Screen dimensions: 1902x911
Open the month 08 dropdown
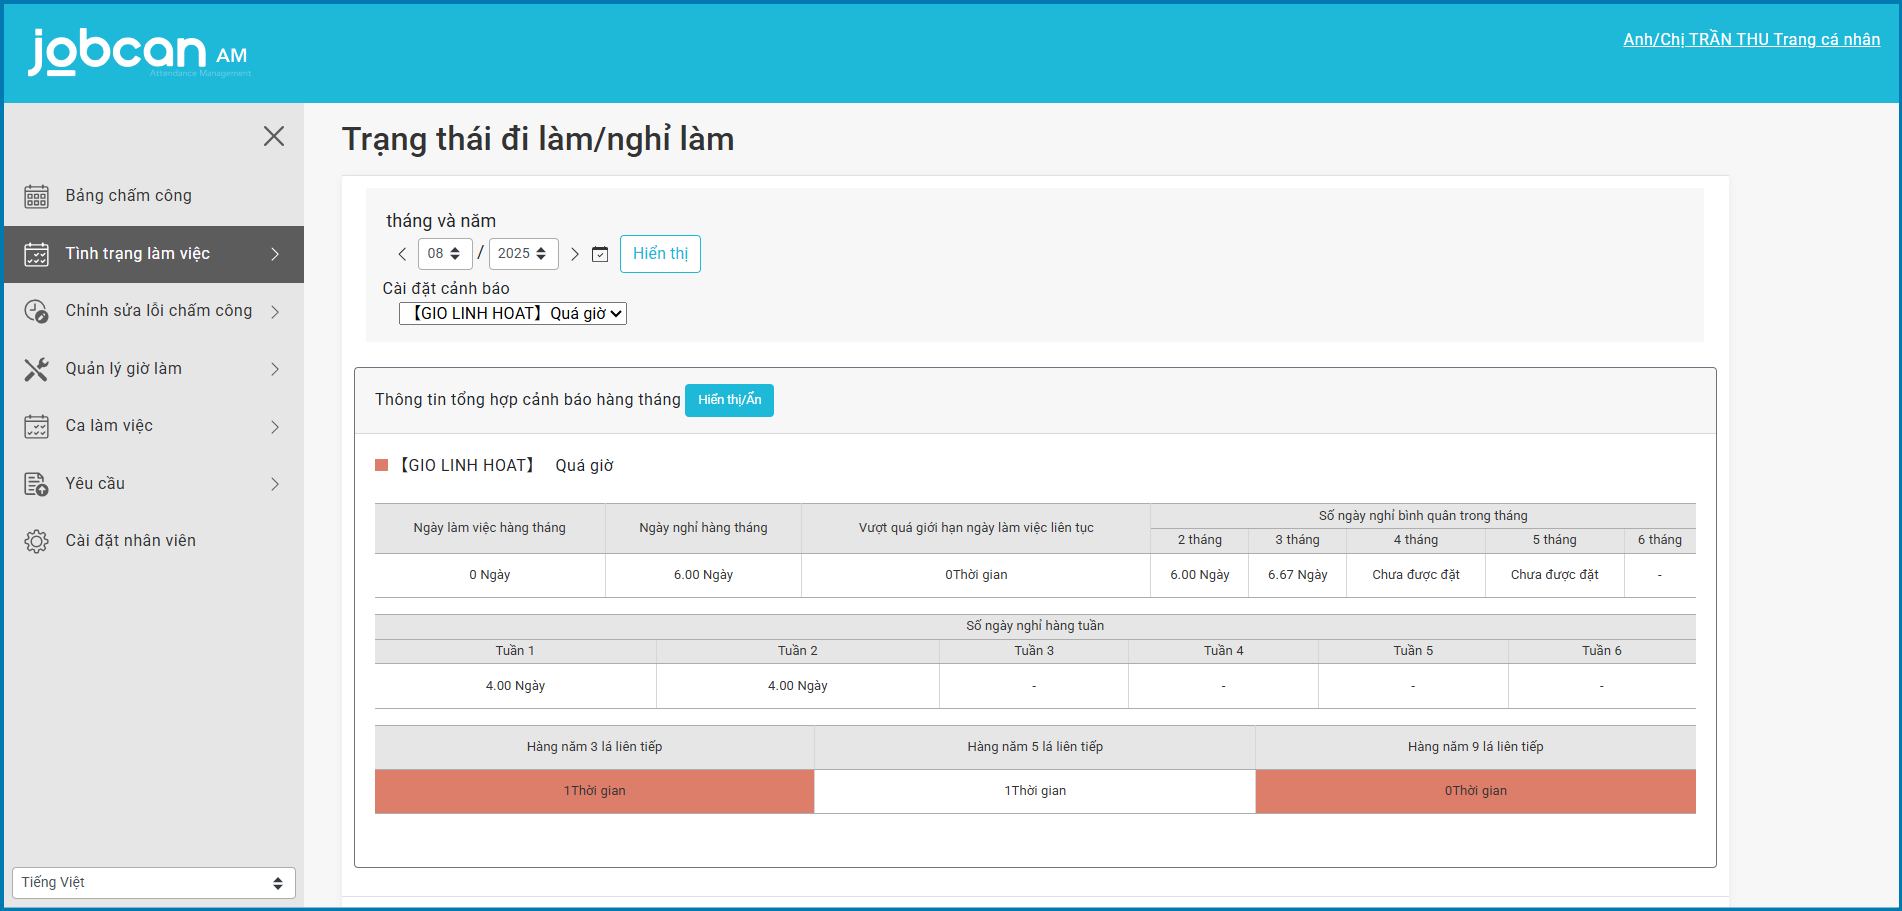click(x=444, y=254)
